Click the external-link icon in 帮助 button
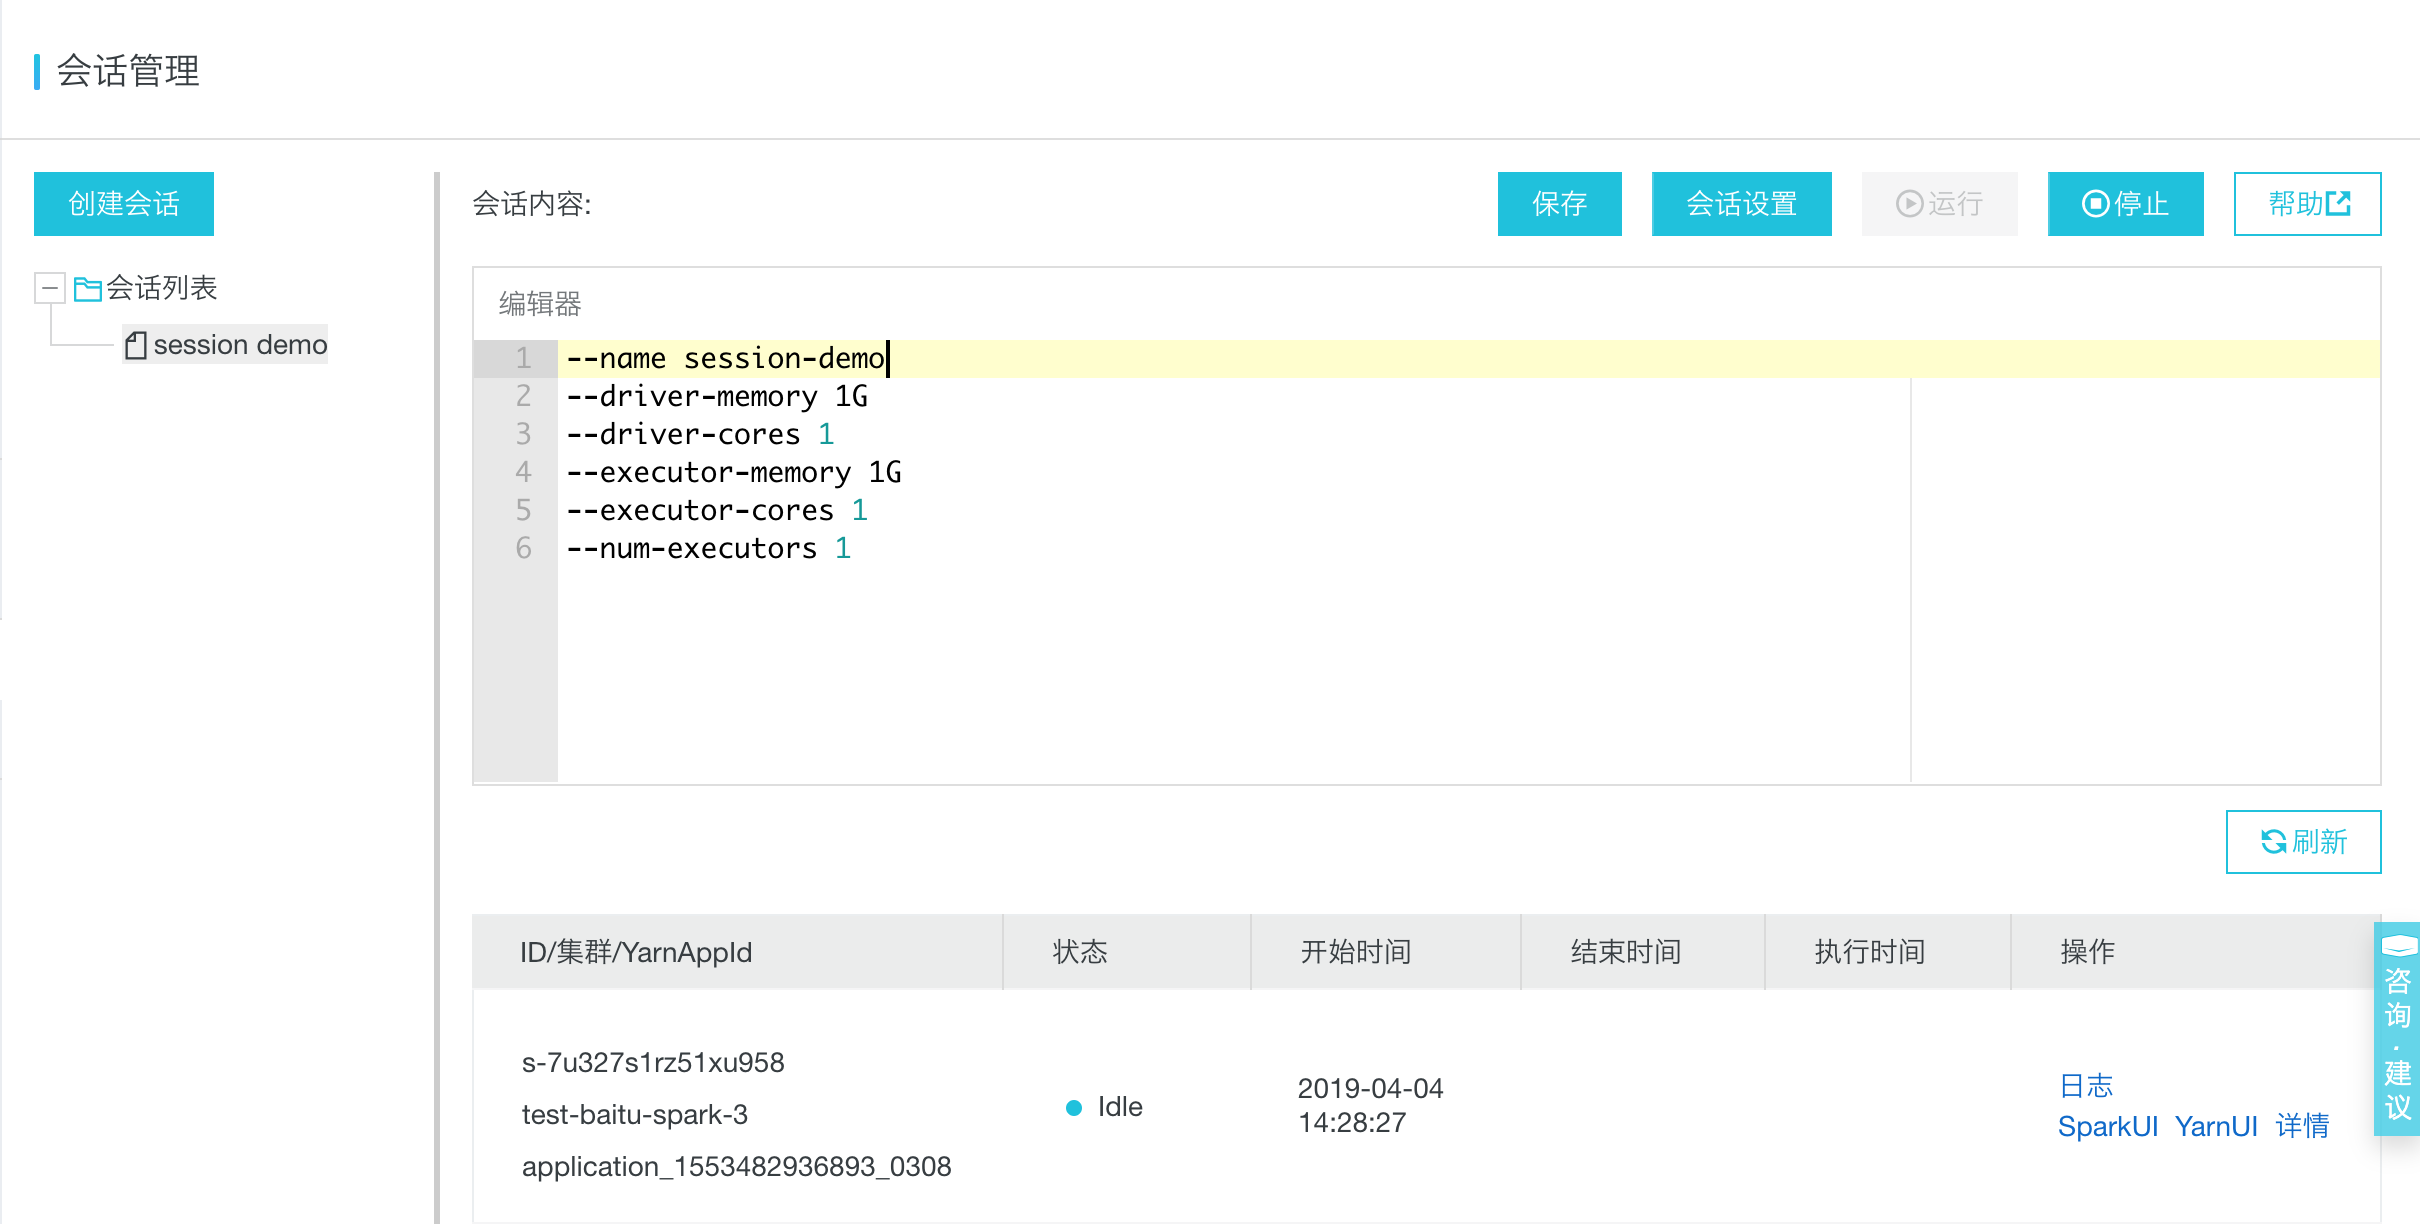The image size is (2420, 1224). 2339,203
